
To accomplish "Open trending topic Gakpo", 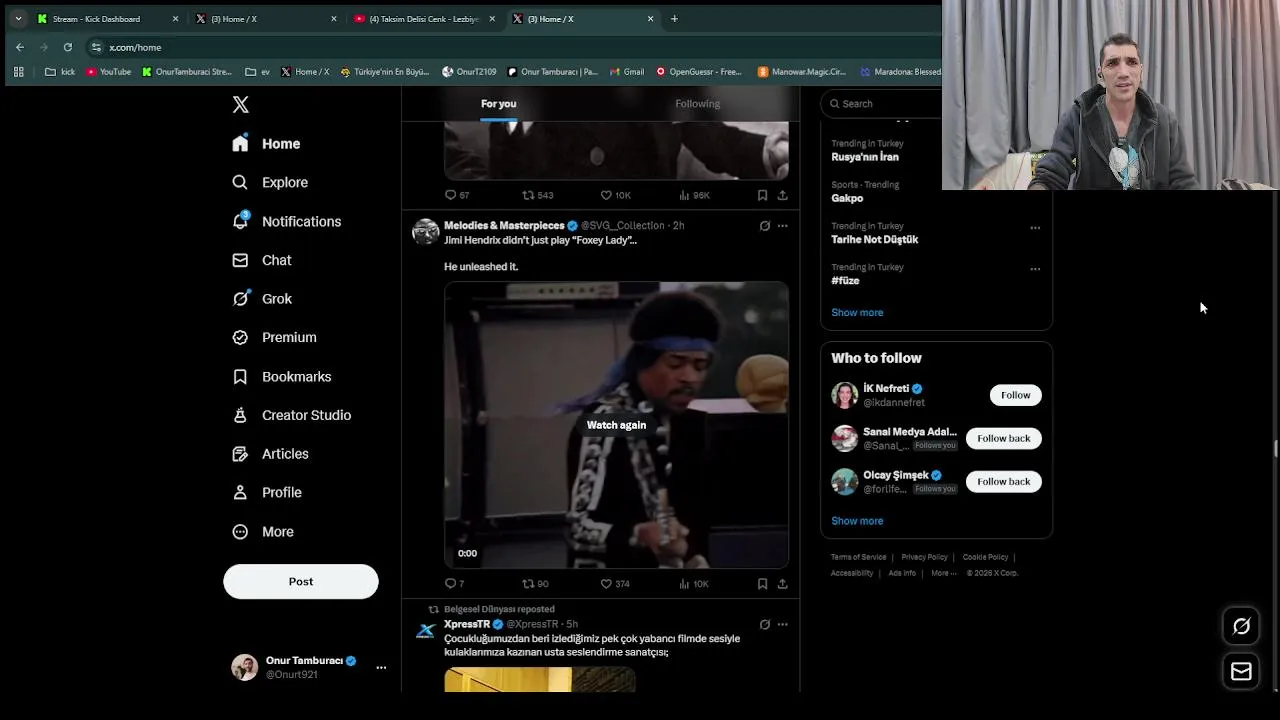I will 847,198.
